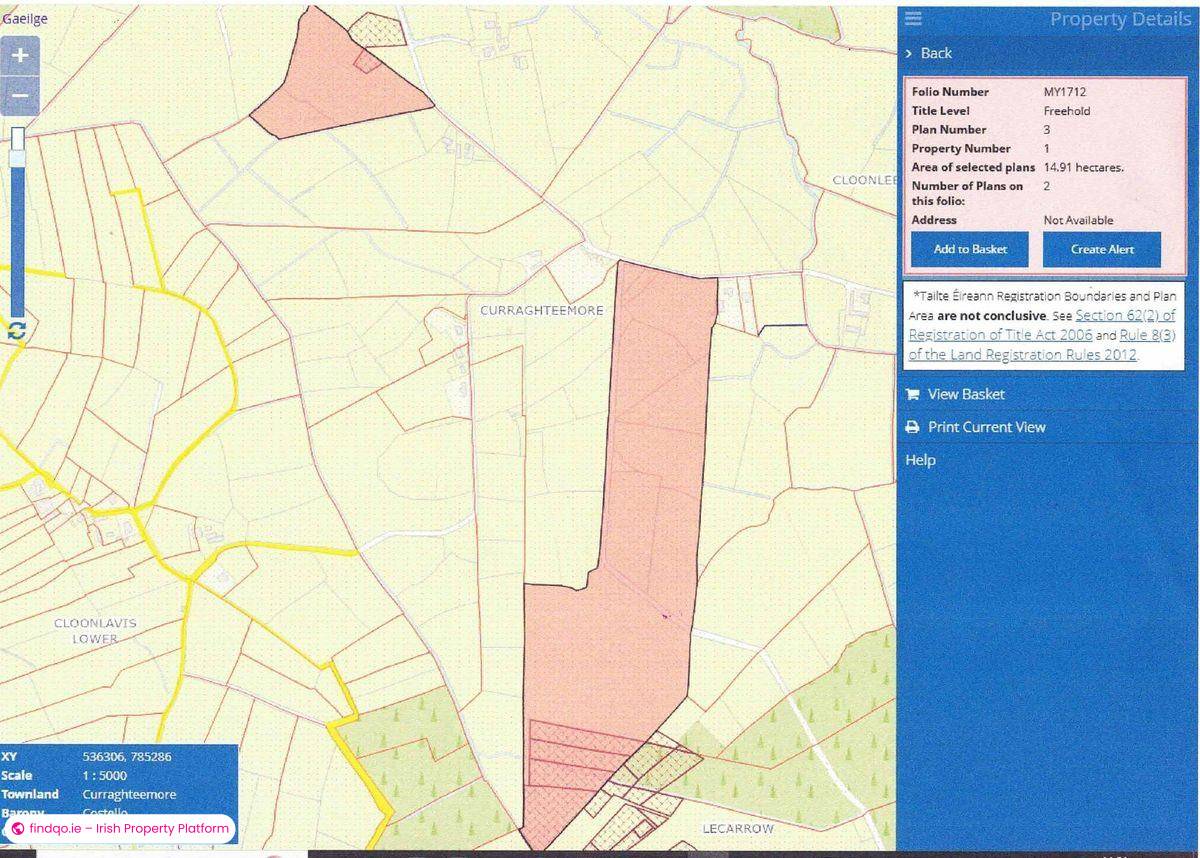This screenshot has height=858, width=1200.
Task: Click the shopping cart icon beside View Basket
Action: (912, 394)
